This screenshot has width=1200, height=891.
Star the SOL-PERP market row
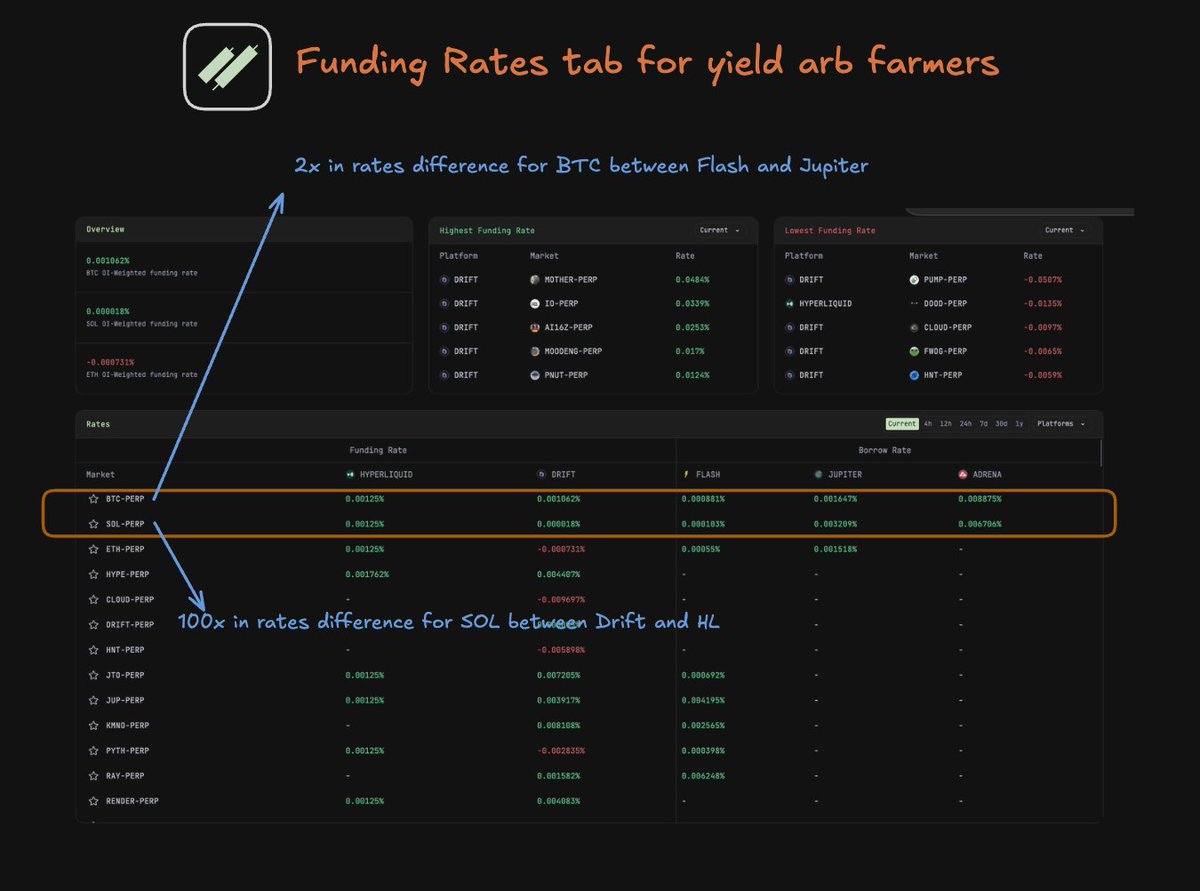point(93,524)
